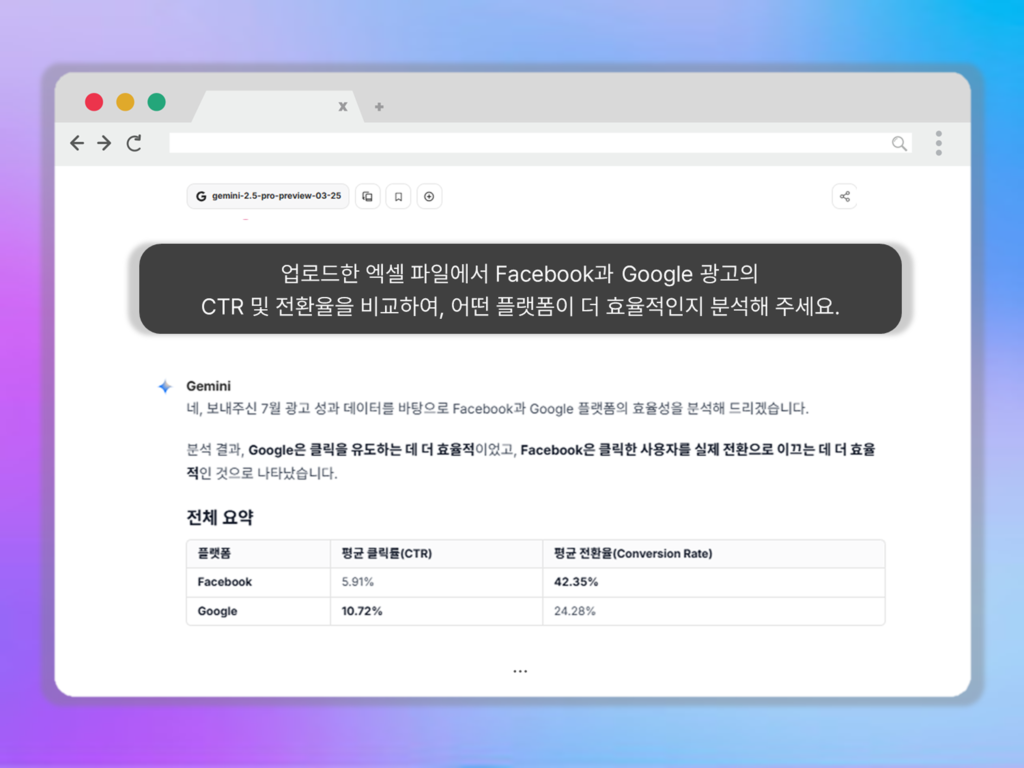1024x768 pixels.
Task: Click the green maximize window button
Action: (157, 102)
